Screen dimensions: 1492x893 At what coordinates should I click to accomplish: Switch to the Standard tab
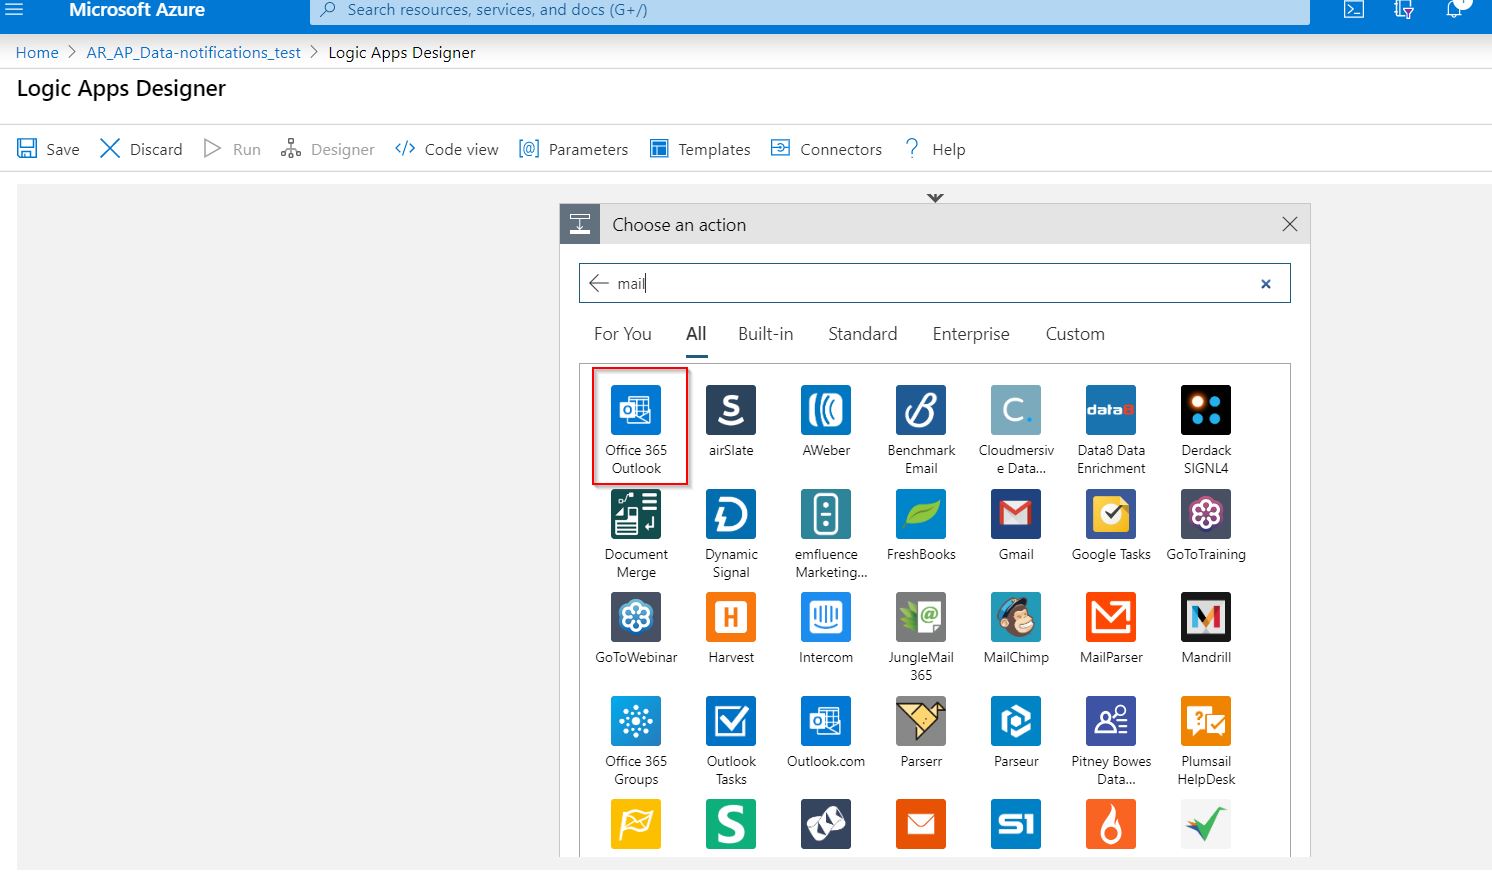862,334
